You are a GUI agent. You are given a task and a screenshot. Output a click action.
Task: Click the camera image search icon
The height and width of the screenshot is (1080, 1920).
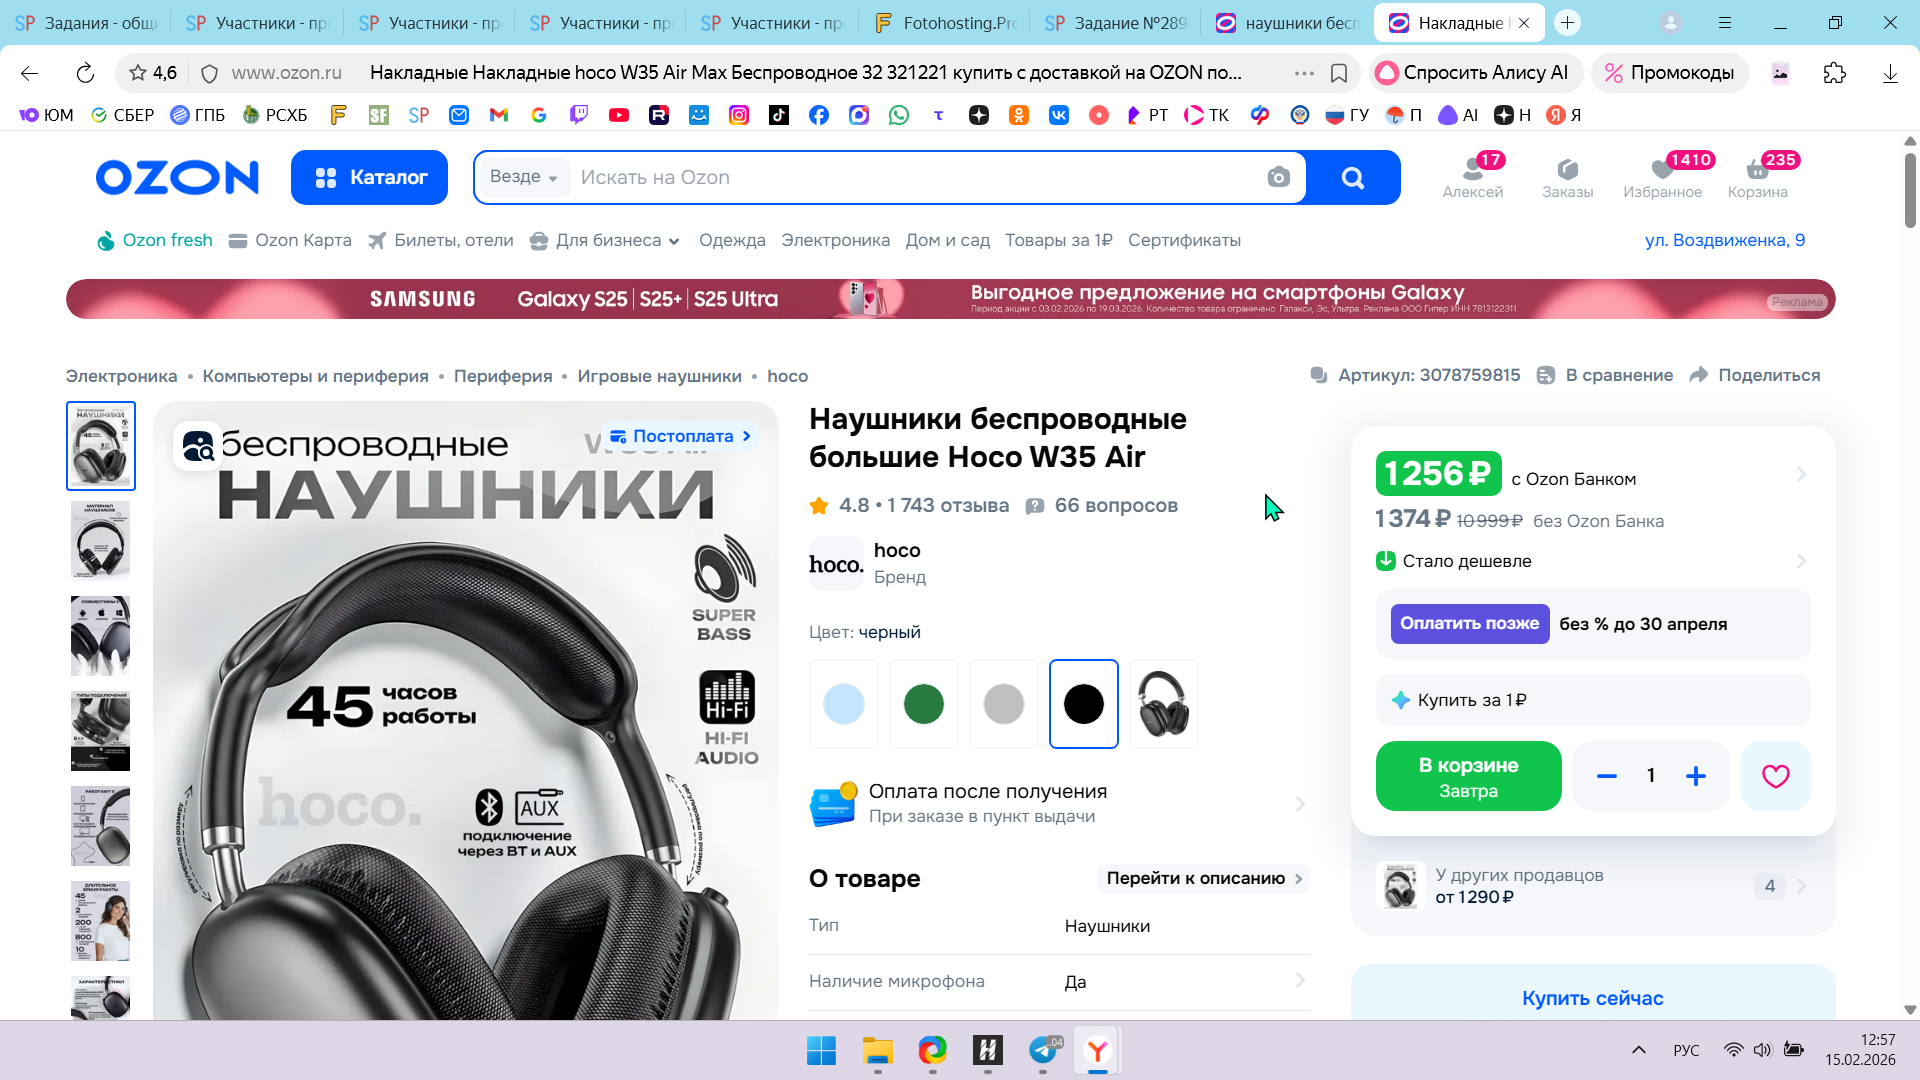pyautogui.click(x=1278, y=177)
